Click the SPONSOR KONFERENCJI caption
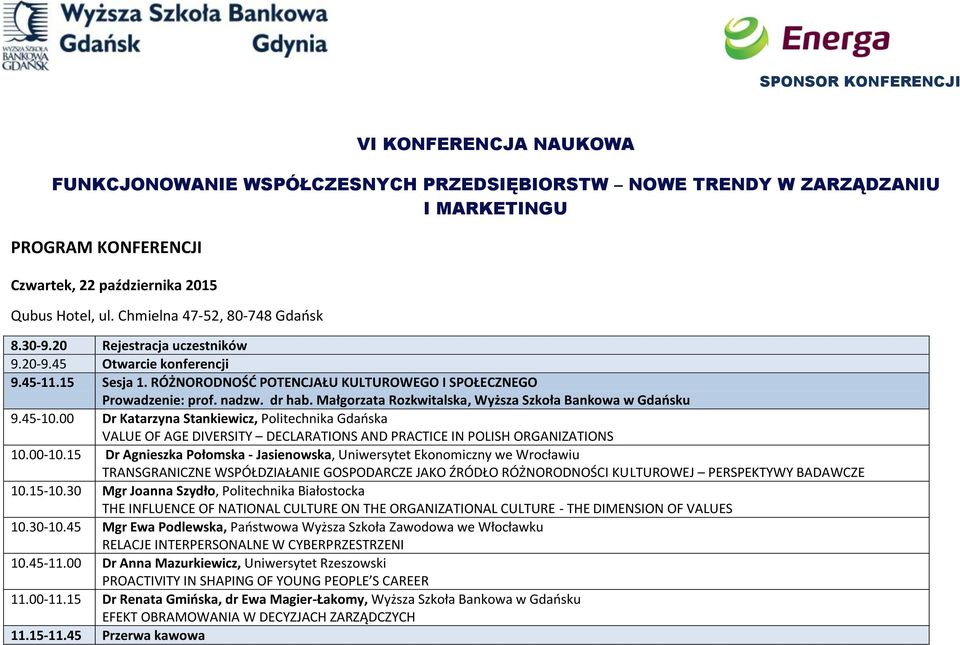This screenshot has width=960, height=645. (859, 81)
